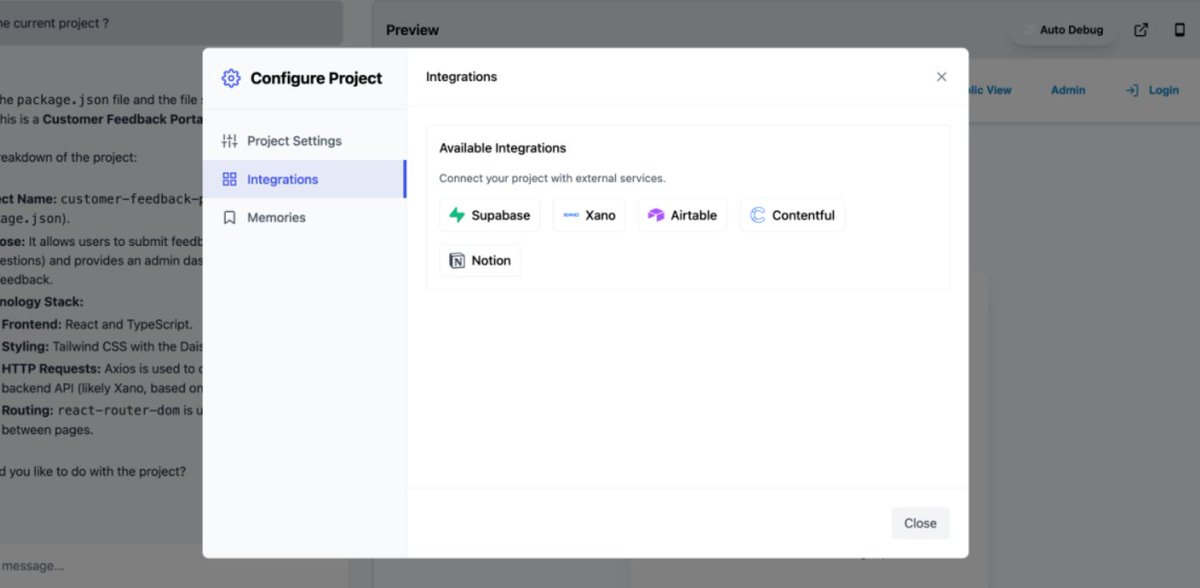Click the Supabase lightning bolt logo
This screenshot has width=1200, height=588.
[x=457, y=215]
